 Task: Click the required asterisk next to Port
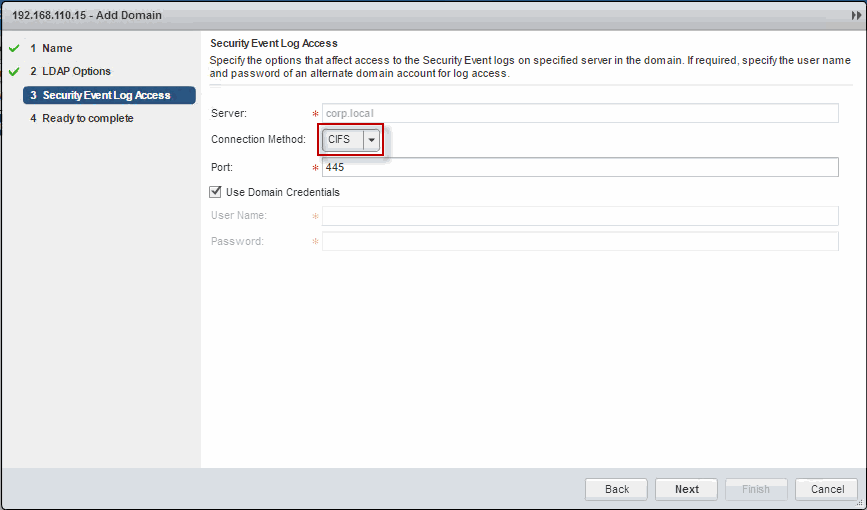tap(315, 168)
